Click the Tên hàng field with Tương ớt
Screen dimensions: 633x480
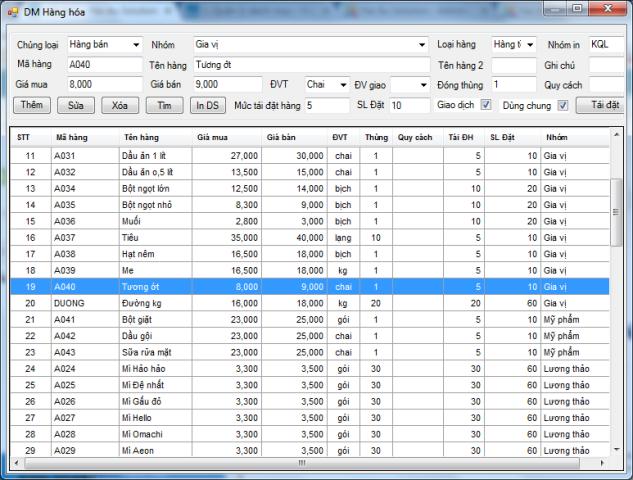312,65
